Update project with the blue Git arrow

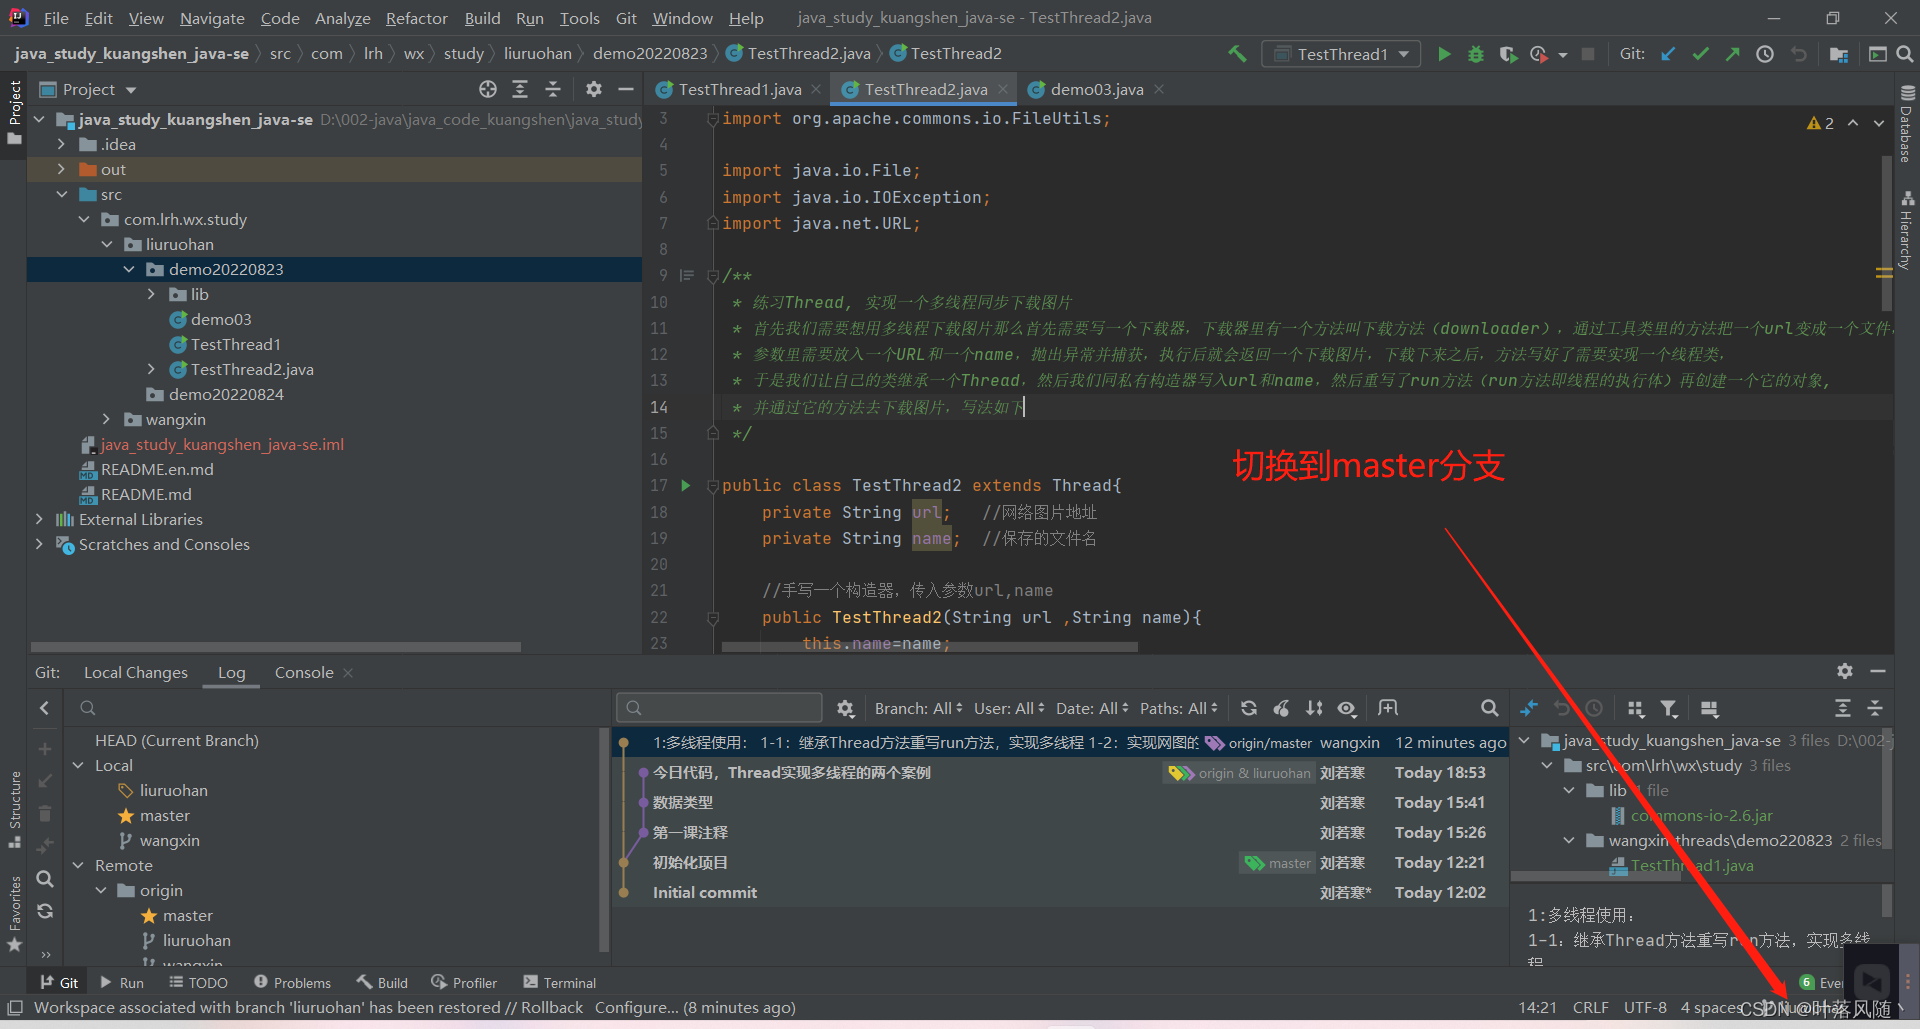pos(1668,54)
